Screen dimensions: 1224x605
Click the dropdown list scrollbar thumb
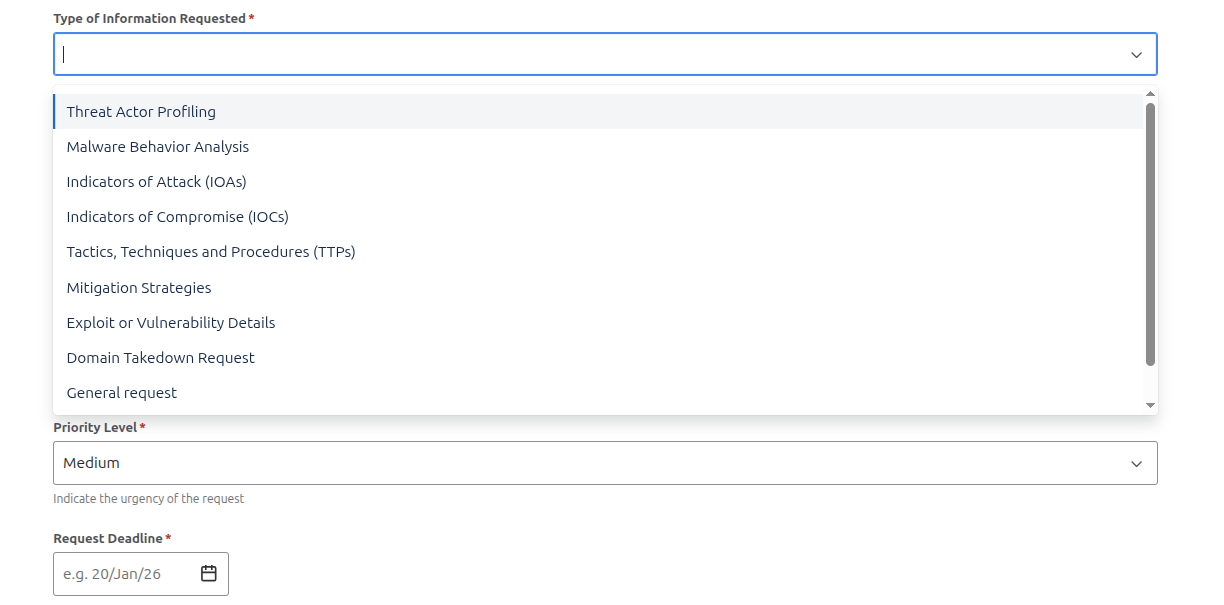point(1150,235)
